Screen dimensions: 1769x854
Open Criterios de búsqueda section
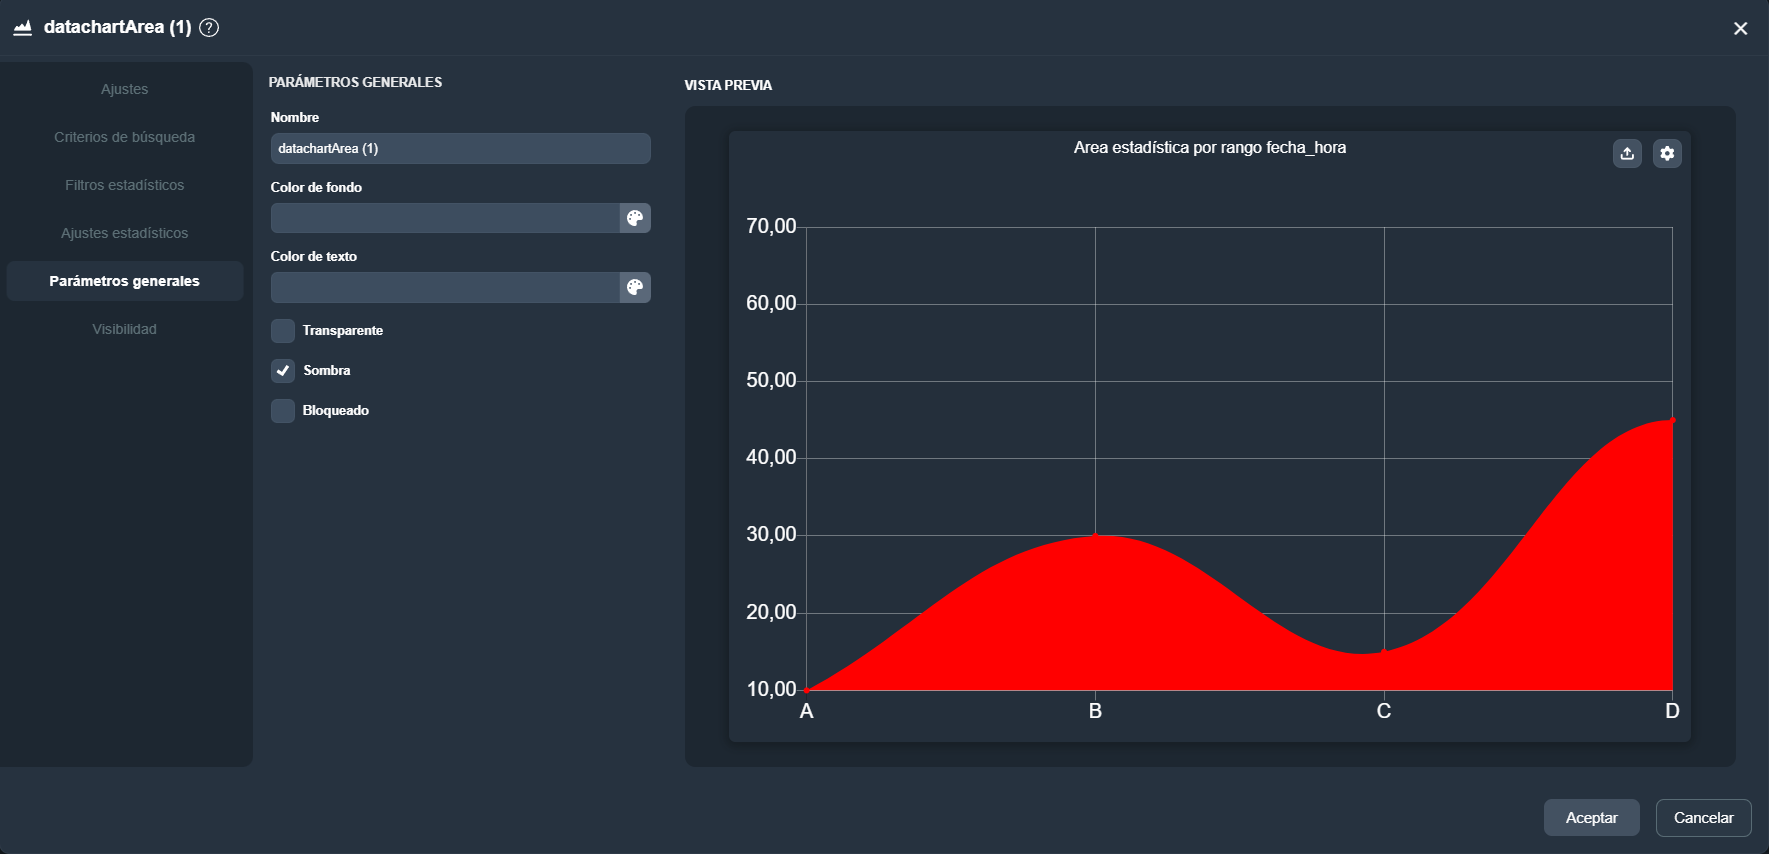(124, 137)
